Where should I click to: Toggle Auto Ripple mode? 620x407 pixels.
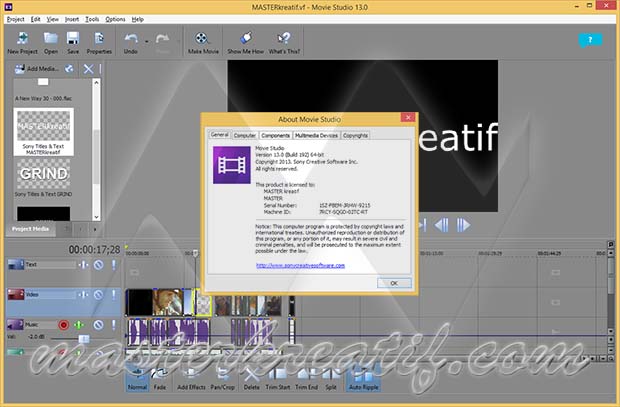[x=364, y=379]
